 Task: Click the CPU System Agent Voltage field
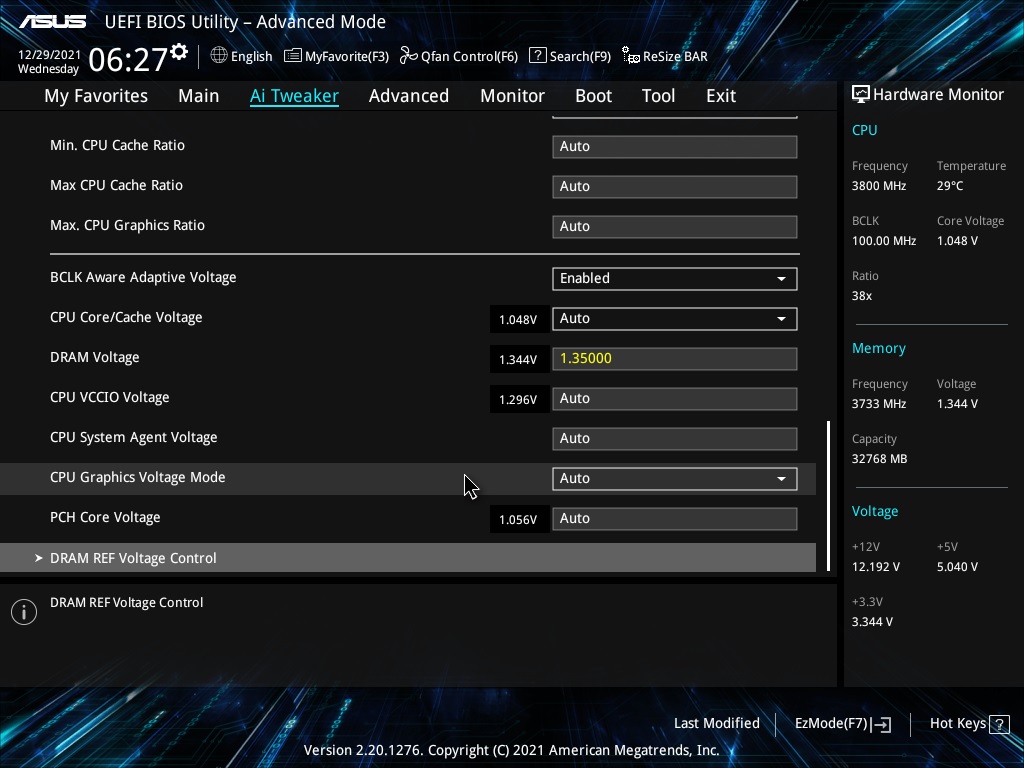coord(675,438)
